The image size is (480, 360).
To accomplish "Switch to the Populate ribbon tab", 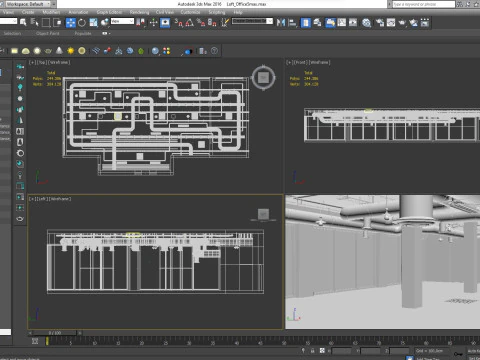I will pyautogui.click(x=83, y=33).
